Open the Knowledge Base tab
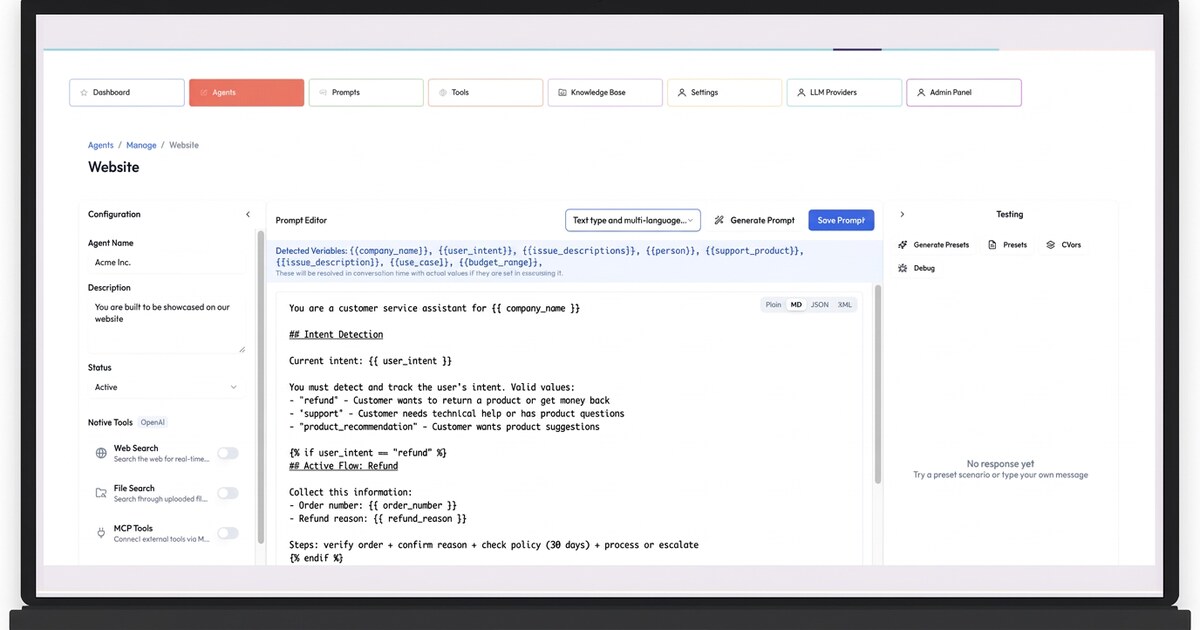This screenshot has width=1200, height=630. (x=605, y=93)
